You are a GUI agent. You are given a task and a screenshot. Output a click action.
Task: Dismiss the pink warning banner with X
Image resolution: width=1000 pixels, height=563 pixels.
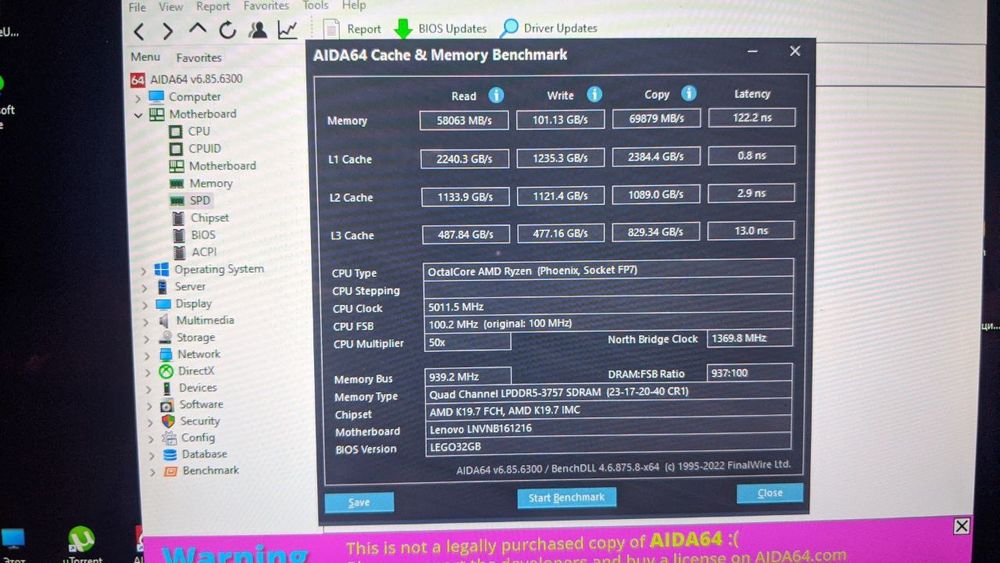pos(962,526)
